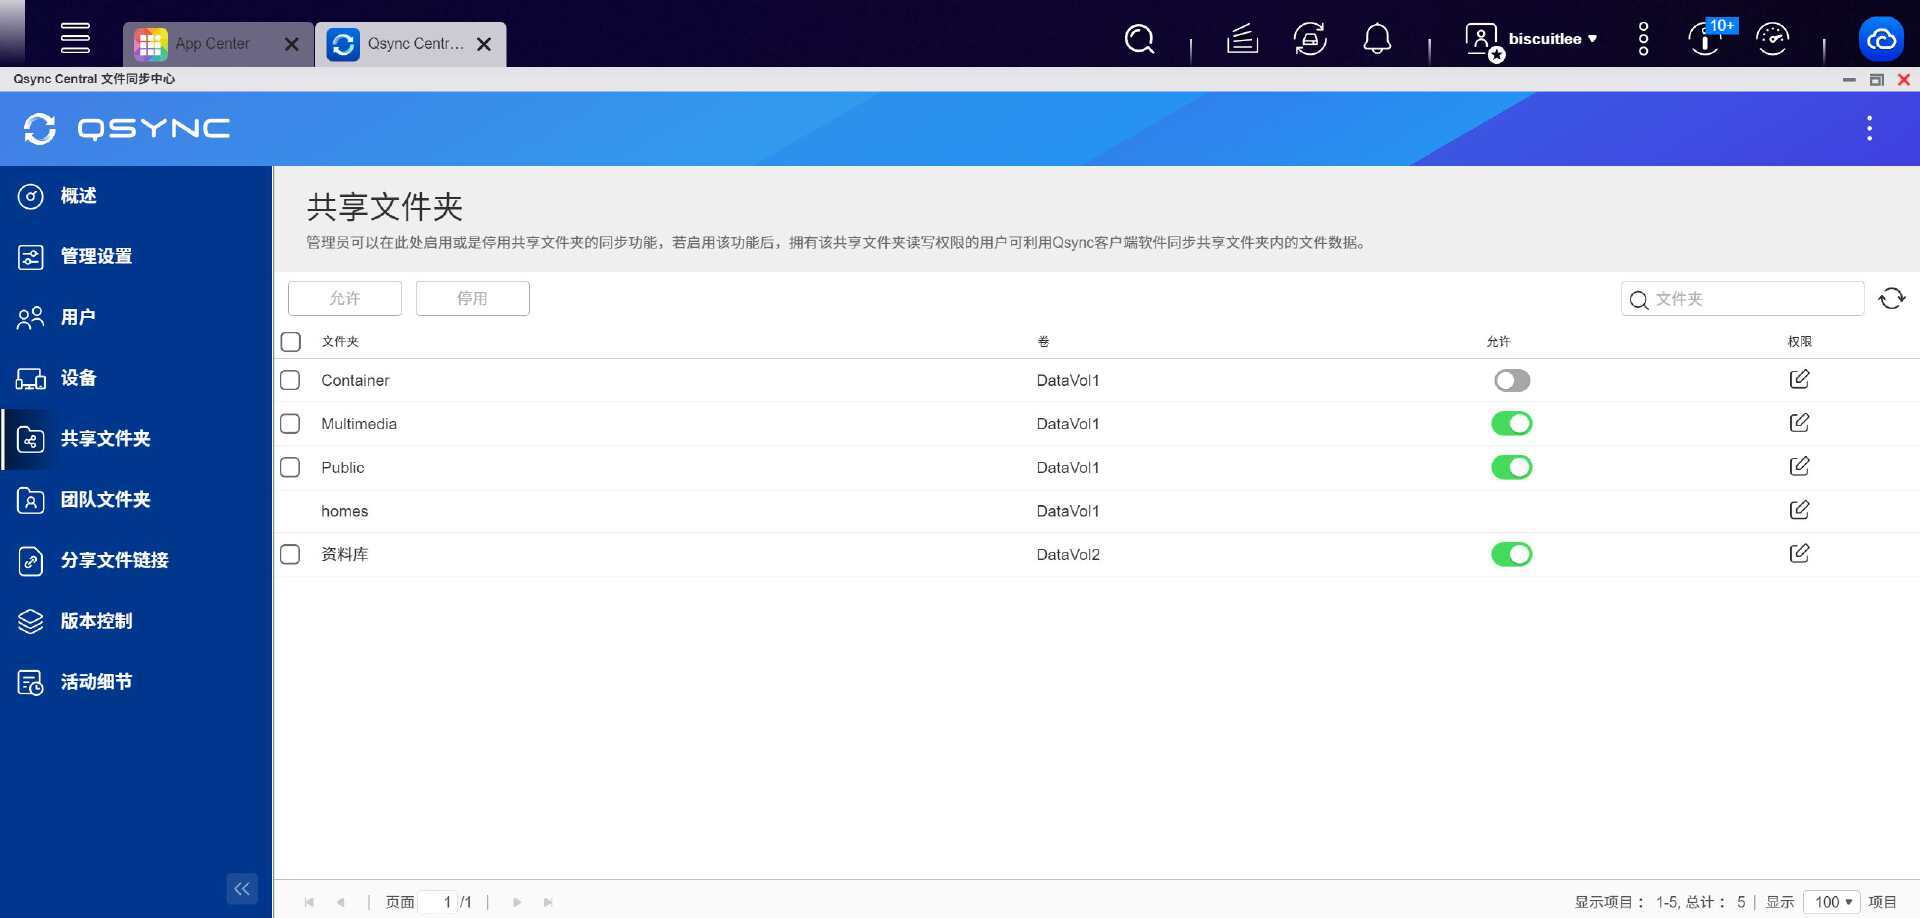Image resolution: width=1920 pixels, height=918 pixels.
Task: Click the Multimedia folder name
Action: pyautogui.click(x=359, y=424)
